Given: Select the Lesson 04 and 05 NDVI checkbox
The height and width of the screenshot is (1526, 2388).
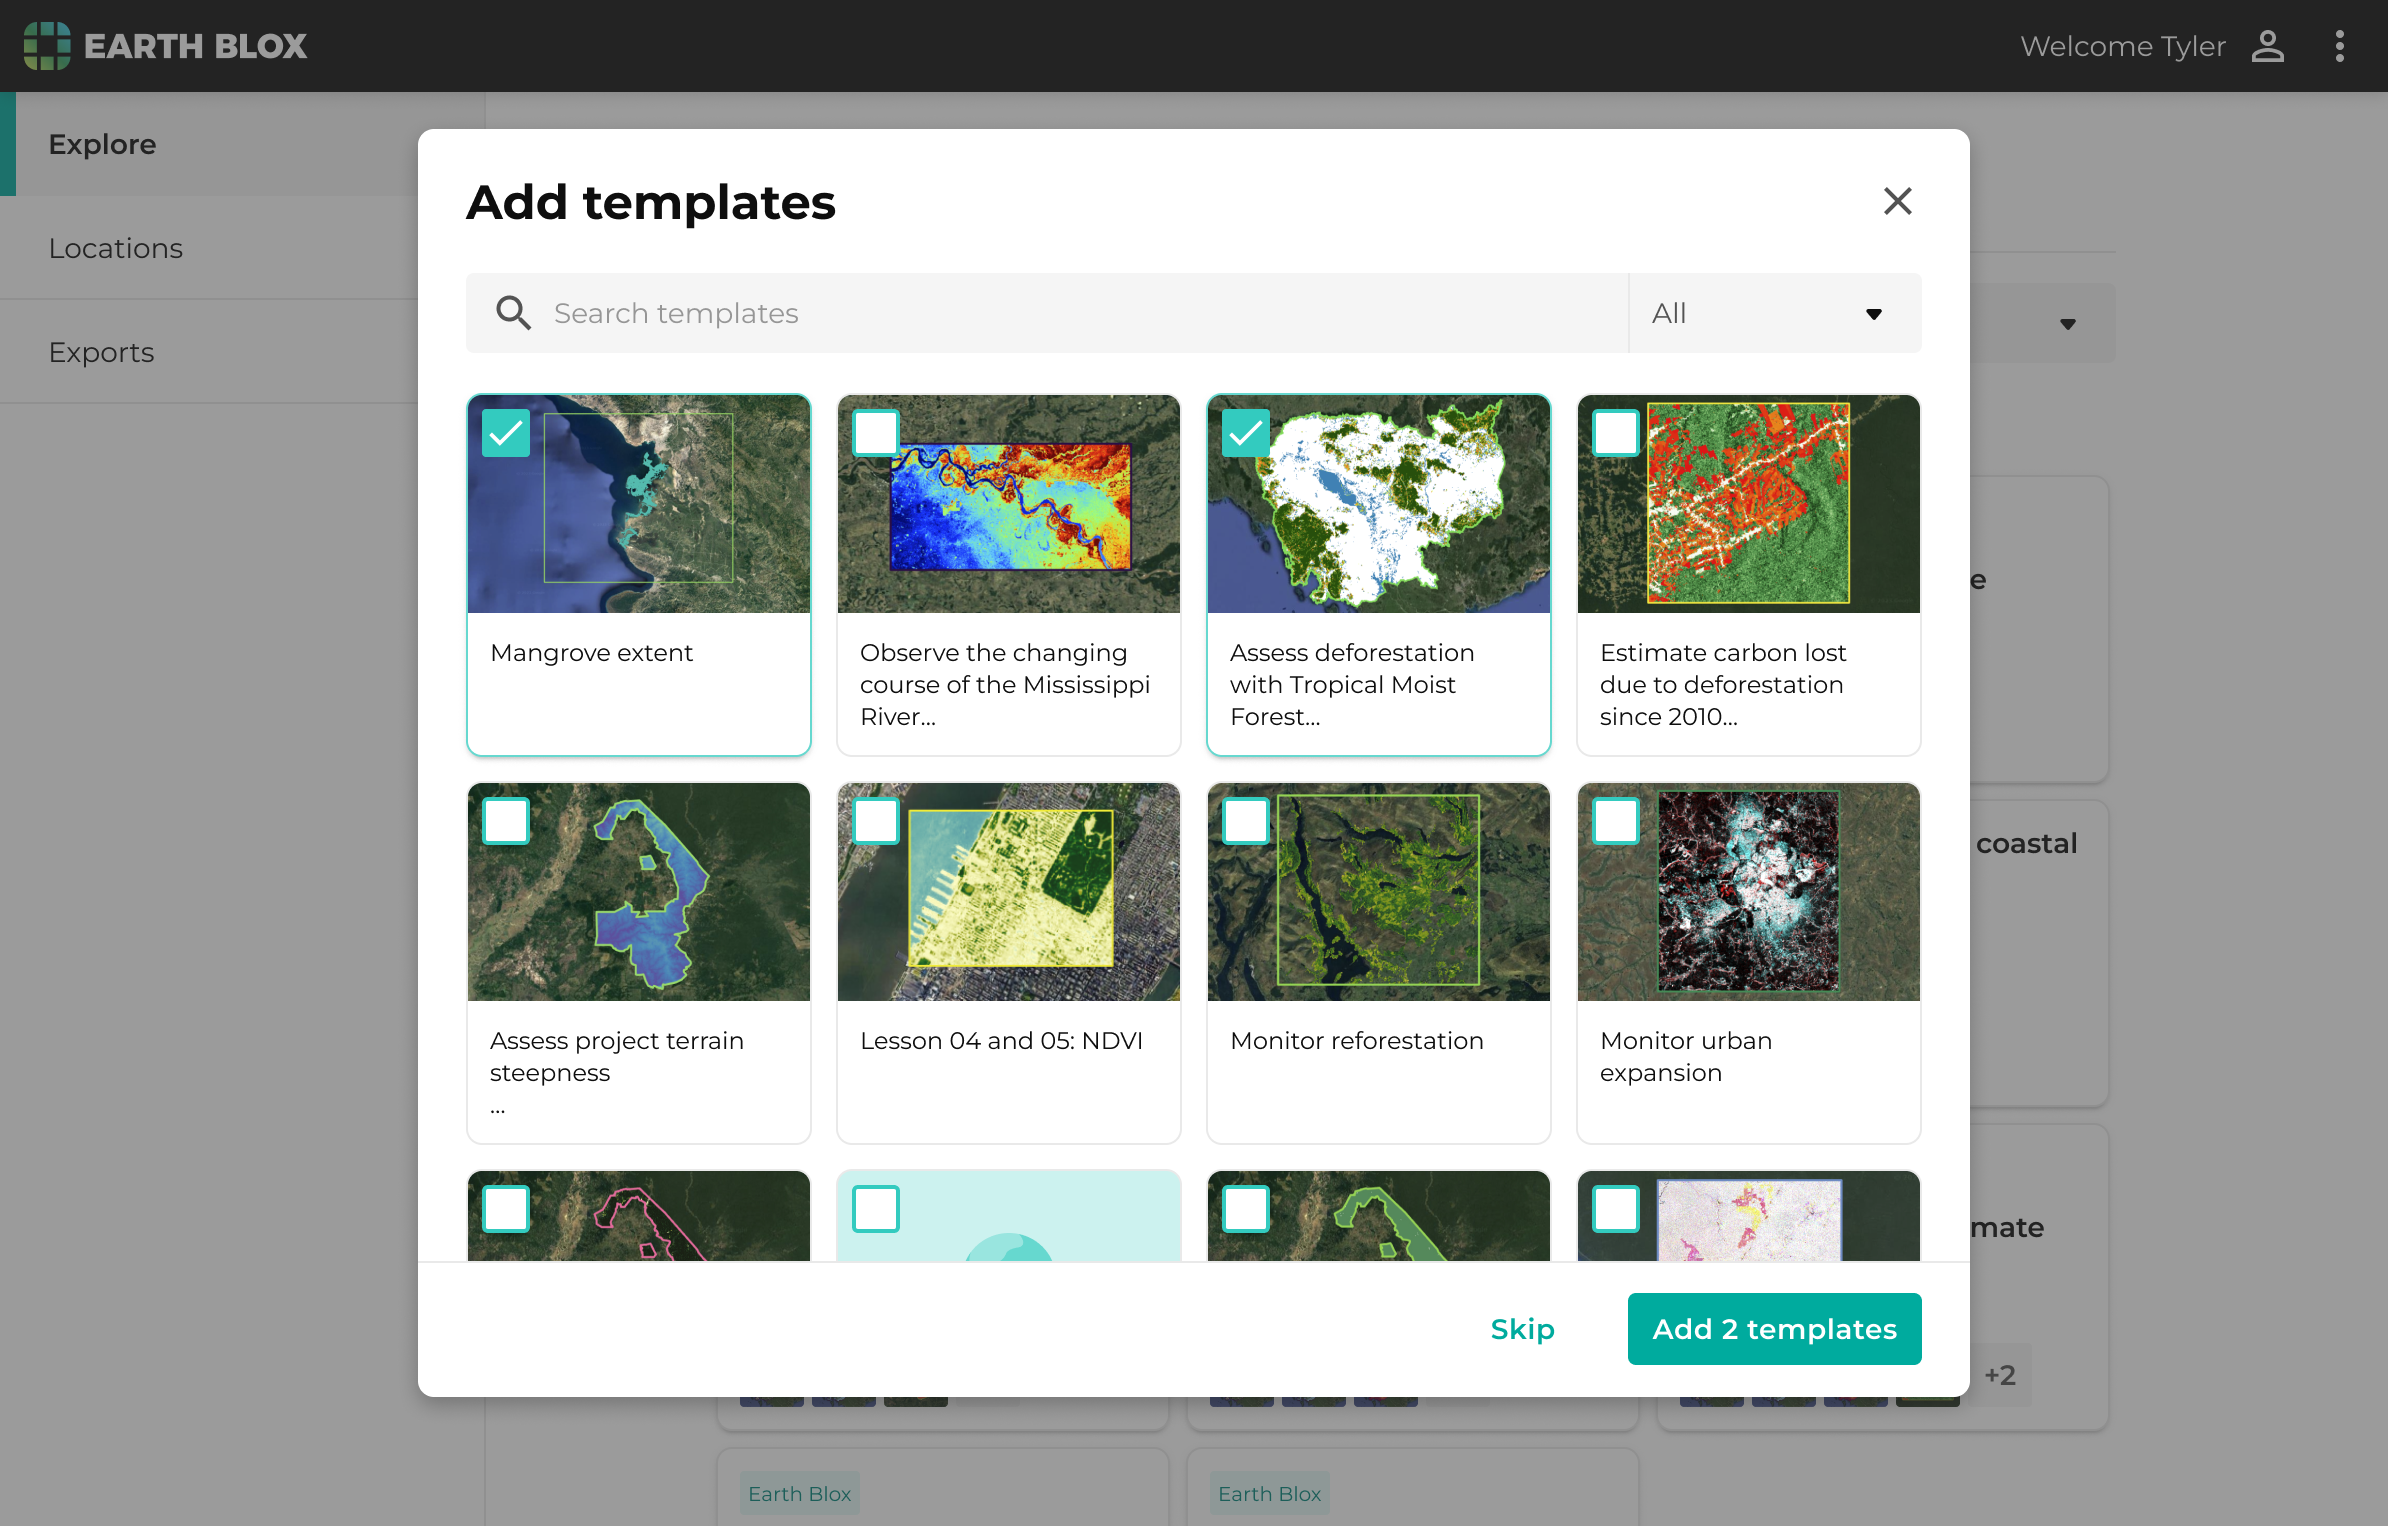Looking at the screenshot, I should (876, 821).
